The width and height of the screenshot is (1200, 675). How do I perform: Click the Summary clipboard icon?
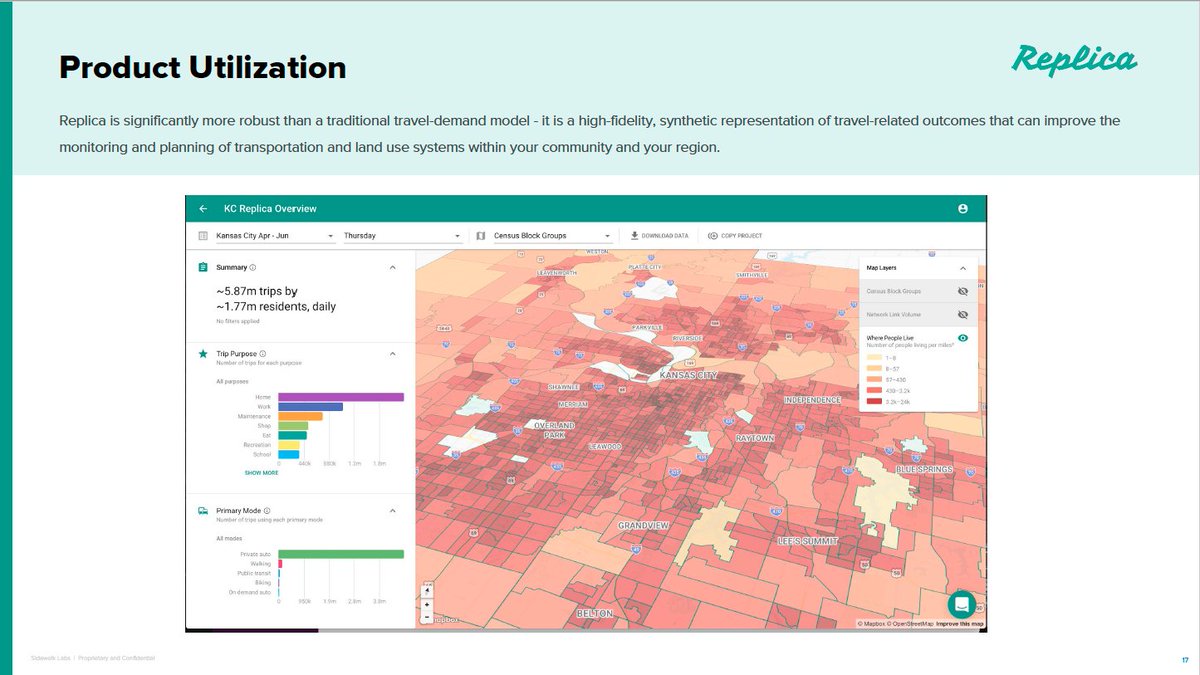(x=203, y=267)
